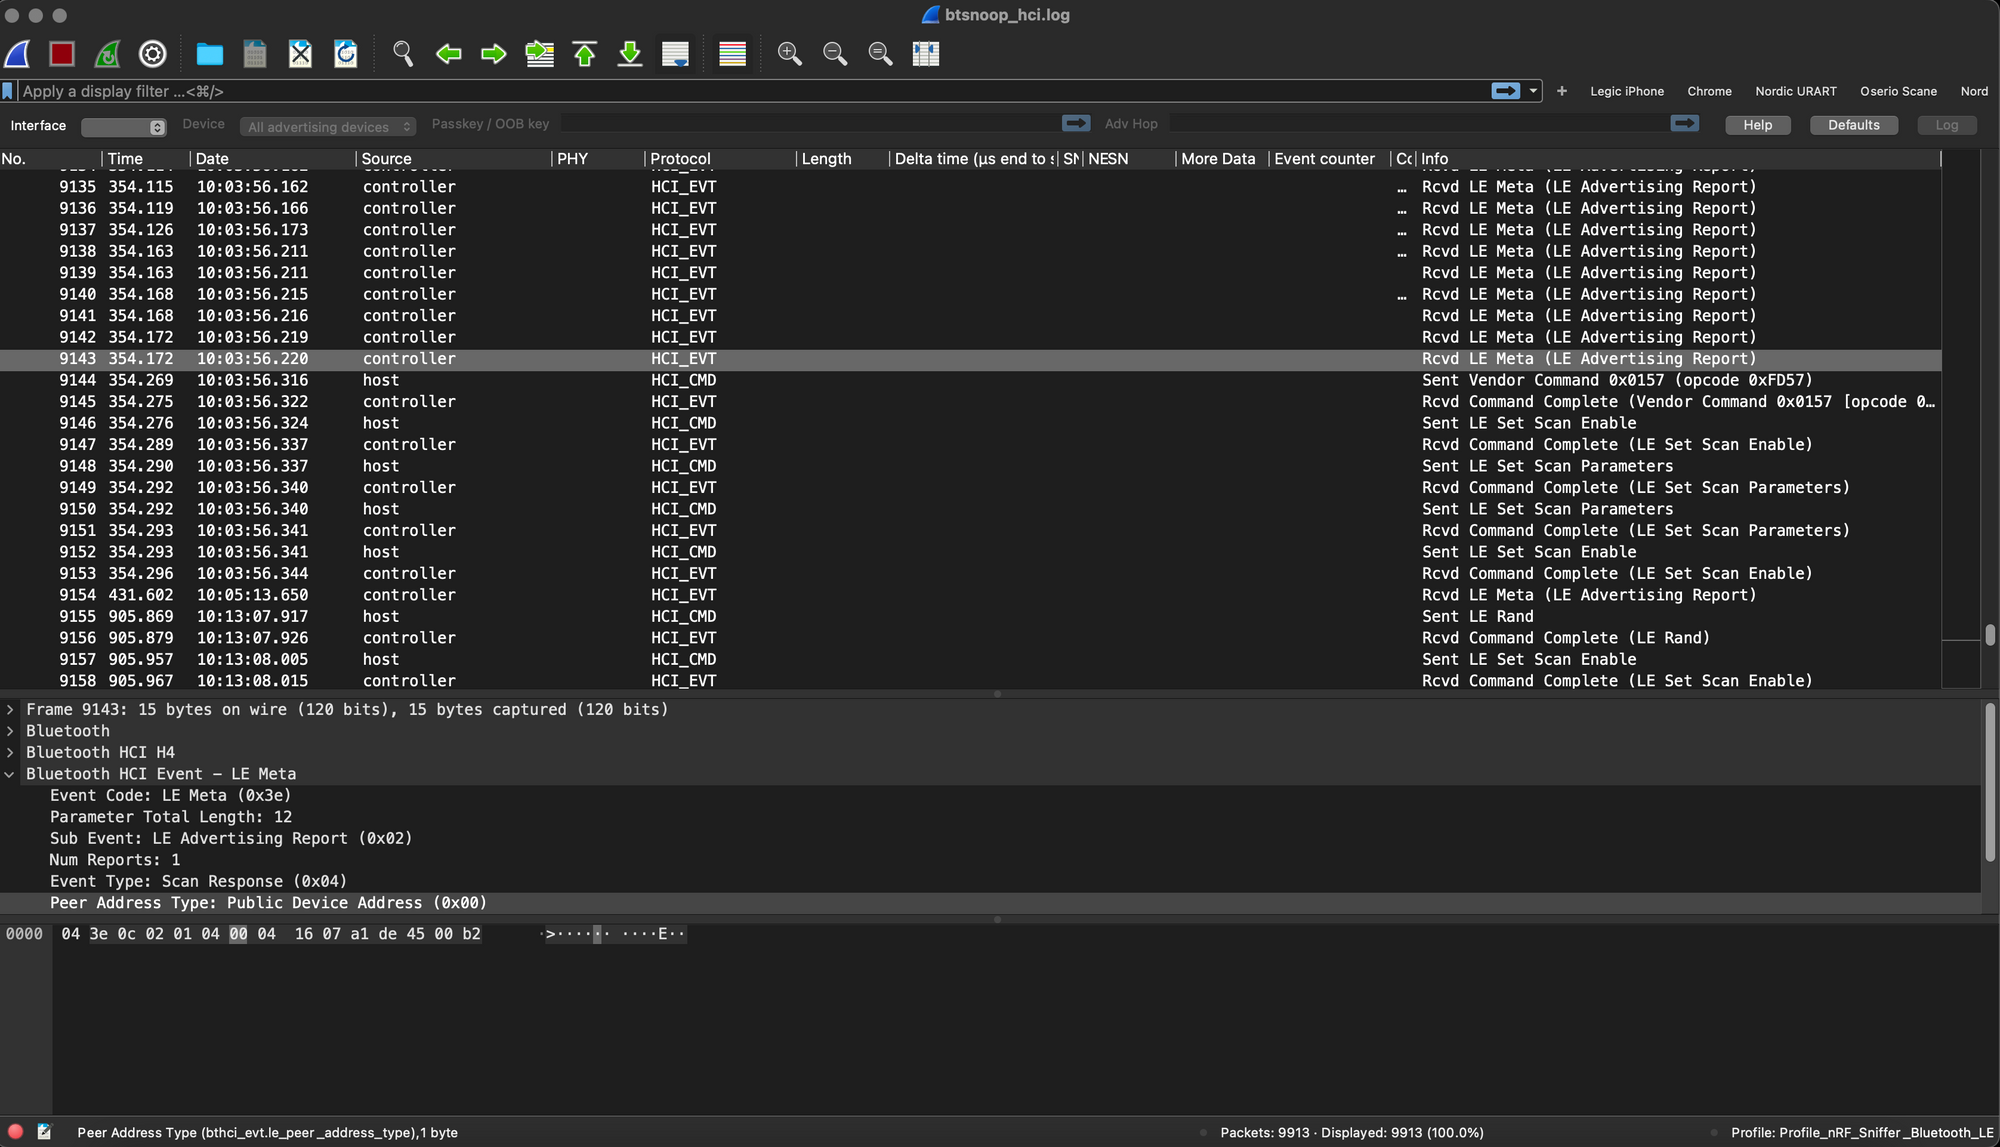Click display filter bookmark icon

coord(8,91)
